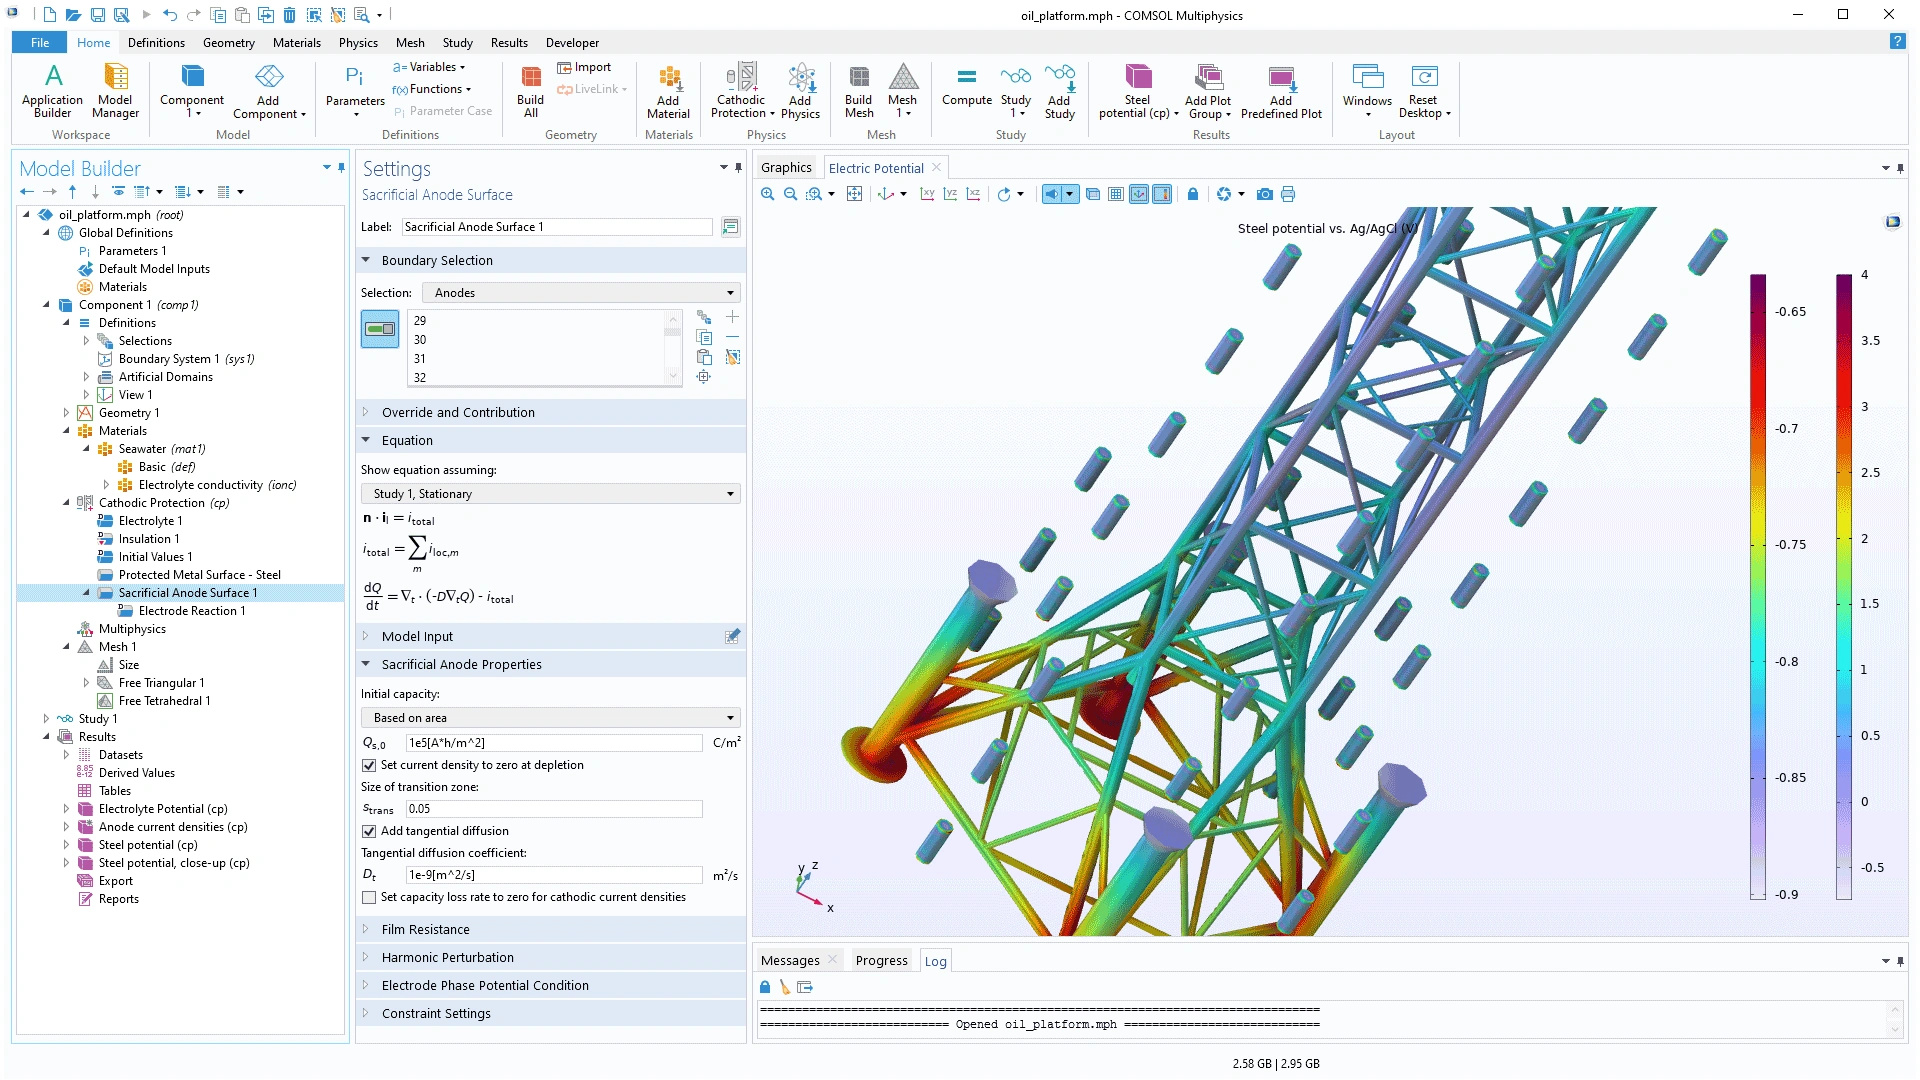Switch to the Progress tab
1920x1080 pixels.
click(881, 960)
